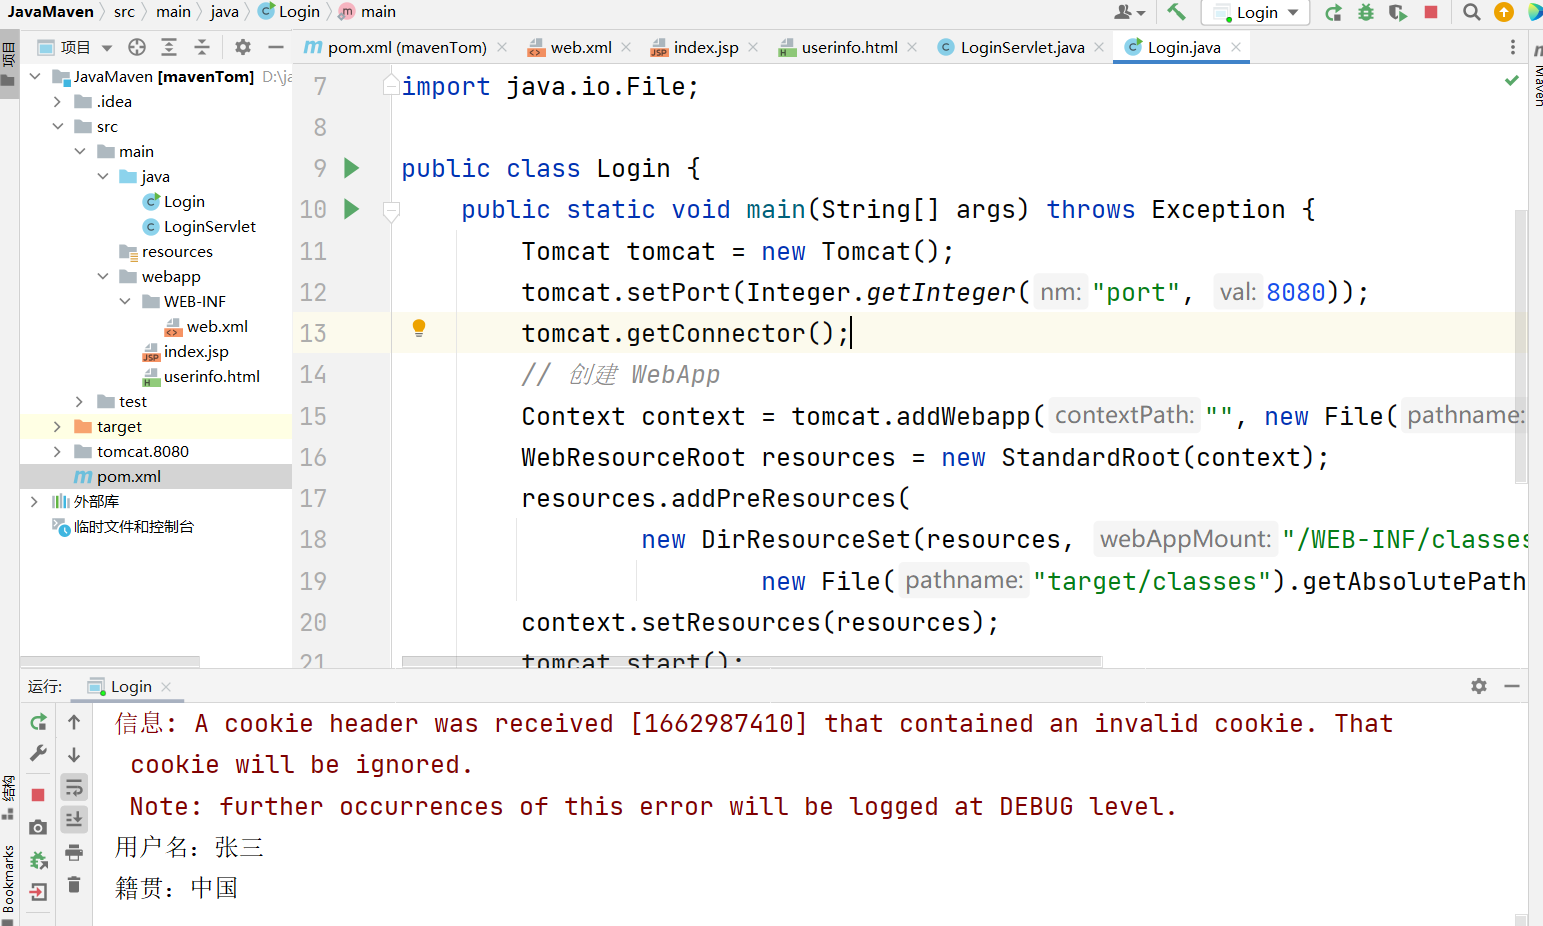Screen dimensions: 1543x926
Task: Click the editor's horizontal scrollbar
Action: [x=751, y=662]
